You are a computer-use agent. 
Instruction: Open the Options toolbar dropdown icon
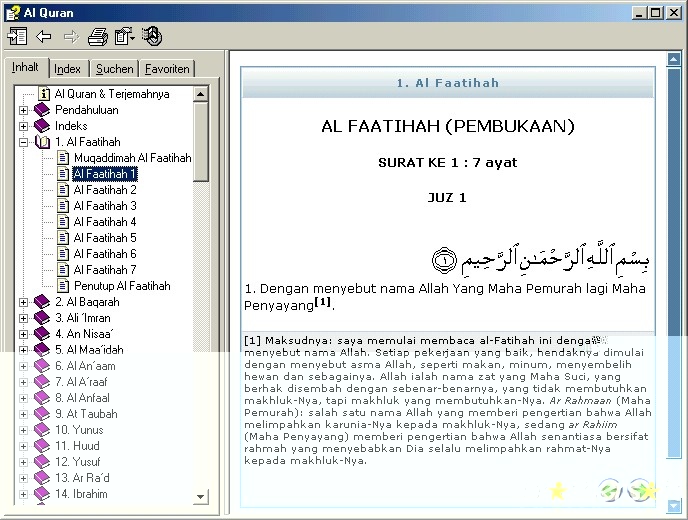coord(125,36)
